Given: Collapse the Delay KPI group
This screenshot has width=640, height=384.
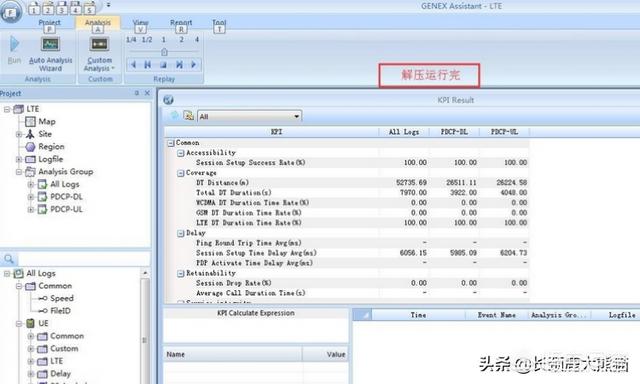Looking at the screenshot, I should [180, 233].
